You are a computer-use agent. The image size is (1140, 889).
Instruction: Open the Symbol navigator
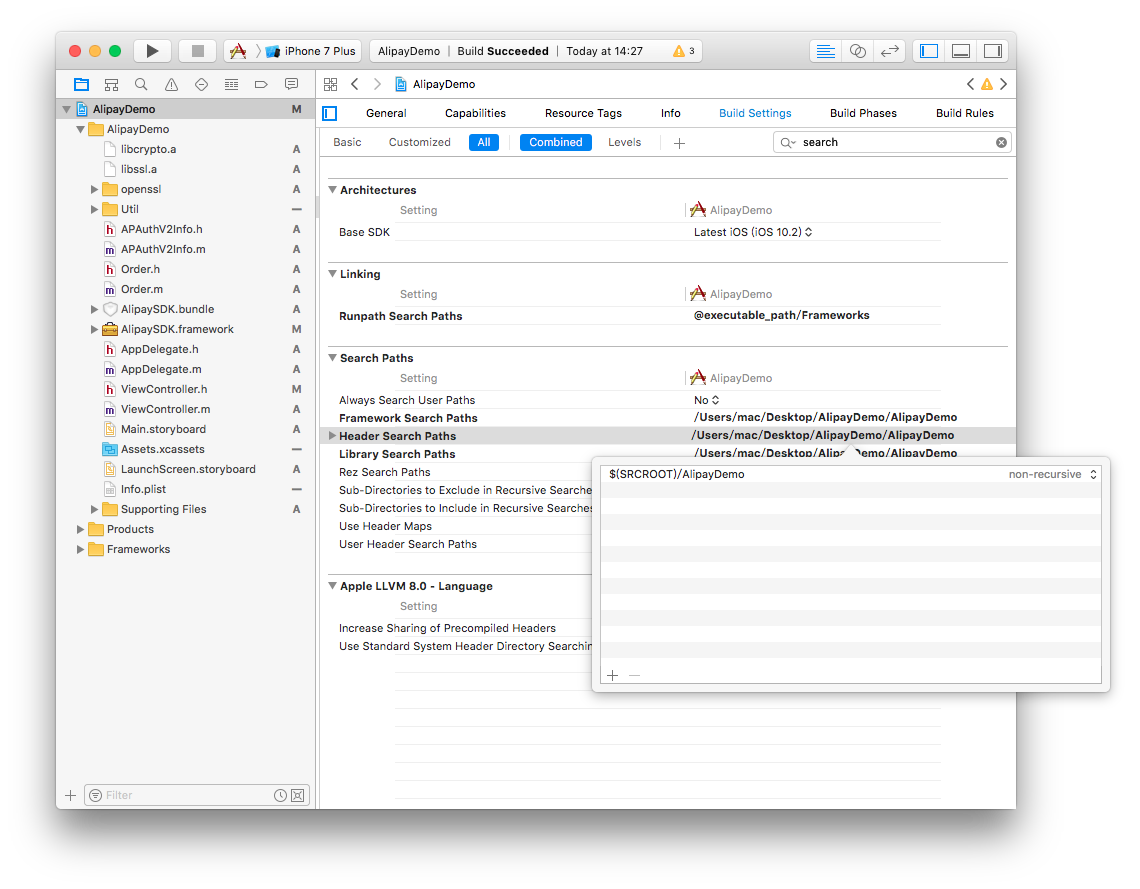[111, 84]
